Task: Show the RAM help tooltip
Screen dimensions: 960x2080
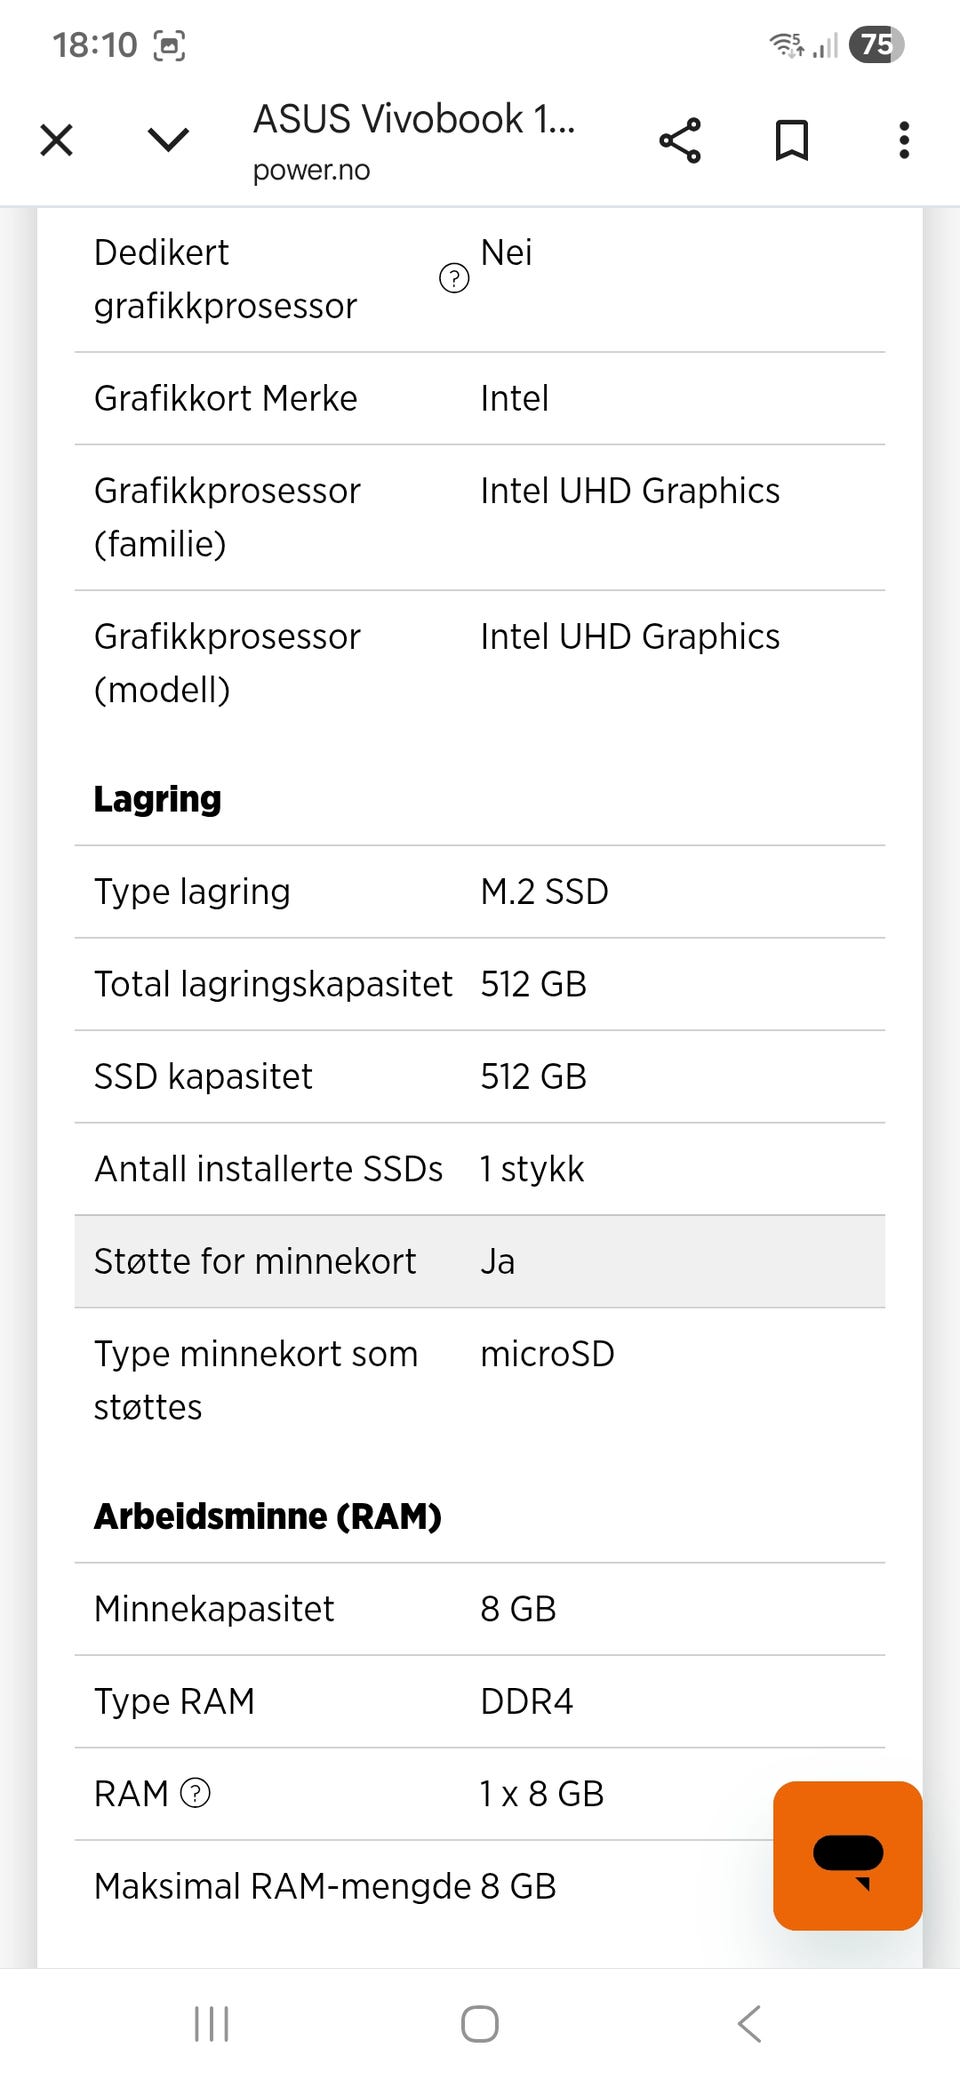Action: click(x=195, y=1793)
